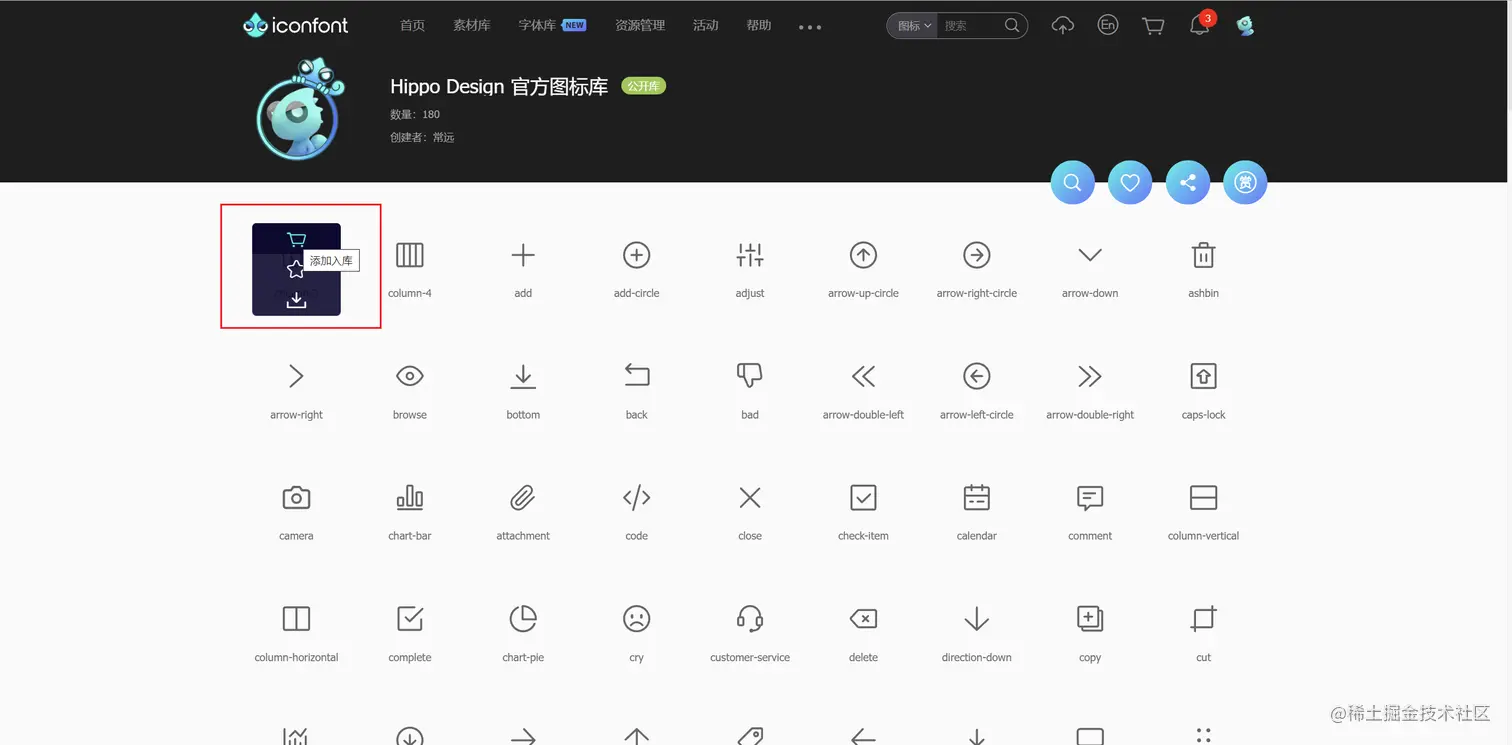Select the column-horizontal icon
The width and height of the screenshot is (1512, 745).
tap(296, 619)
